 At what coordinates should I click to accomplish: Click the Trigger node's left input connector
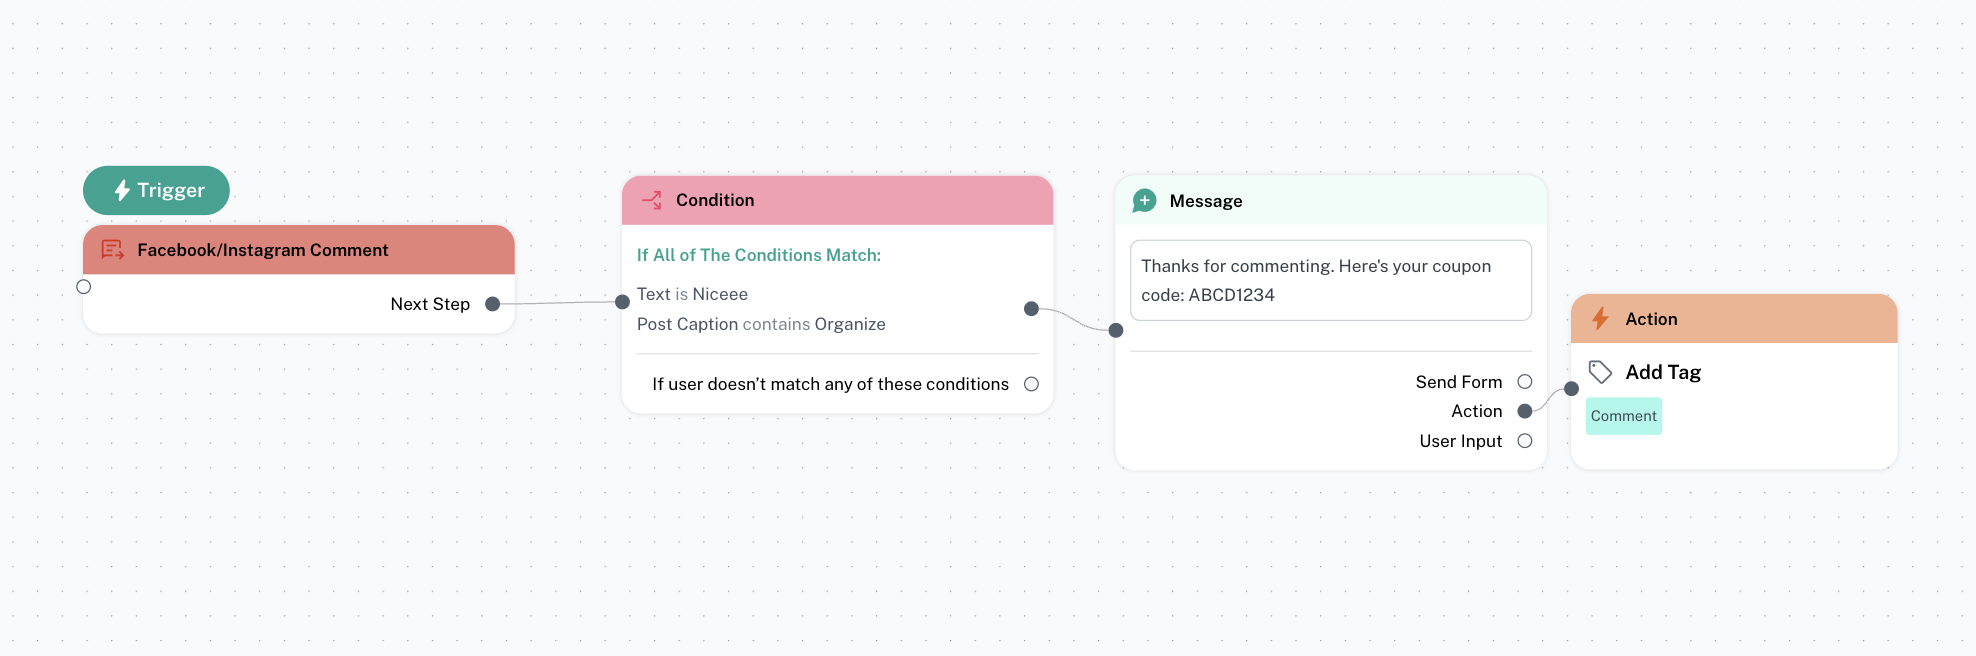click(x=84, y=287)
